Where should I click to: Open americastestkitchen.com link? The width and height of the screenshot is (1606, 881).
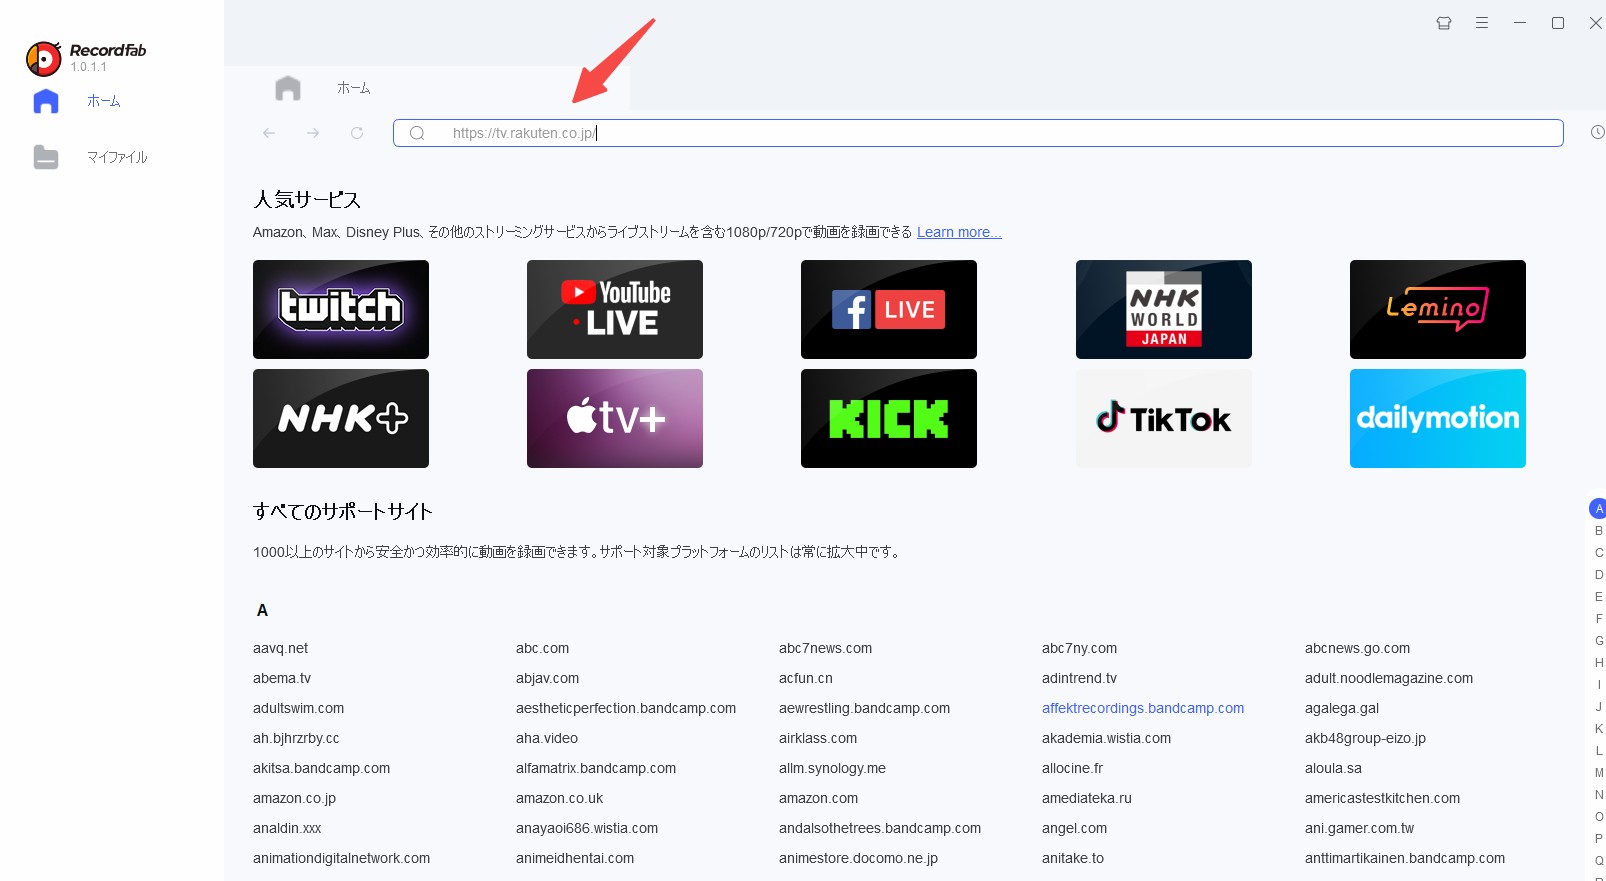tap(1382, 798)
